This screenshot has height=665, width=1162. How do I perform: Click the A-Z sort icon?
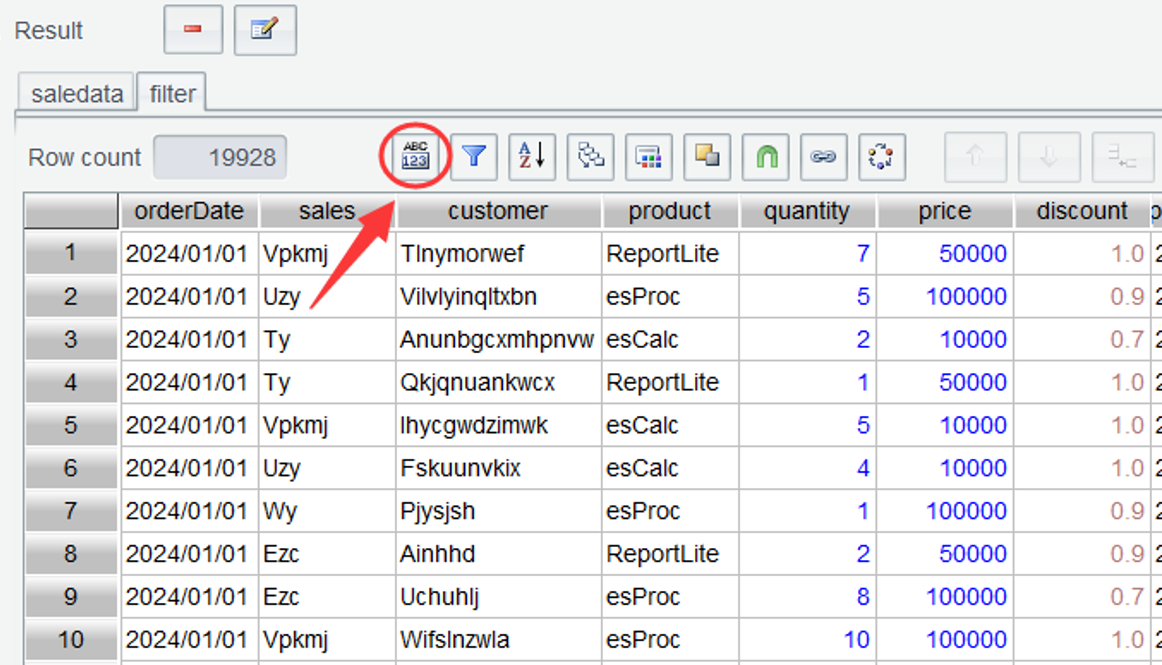pos(532,157)
